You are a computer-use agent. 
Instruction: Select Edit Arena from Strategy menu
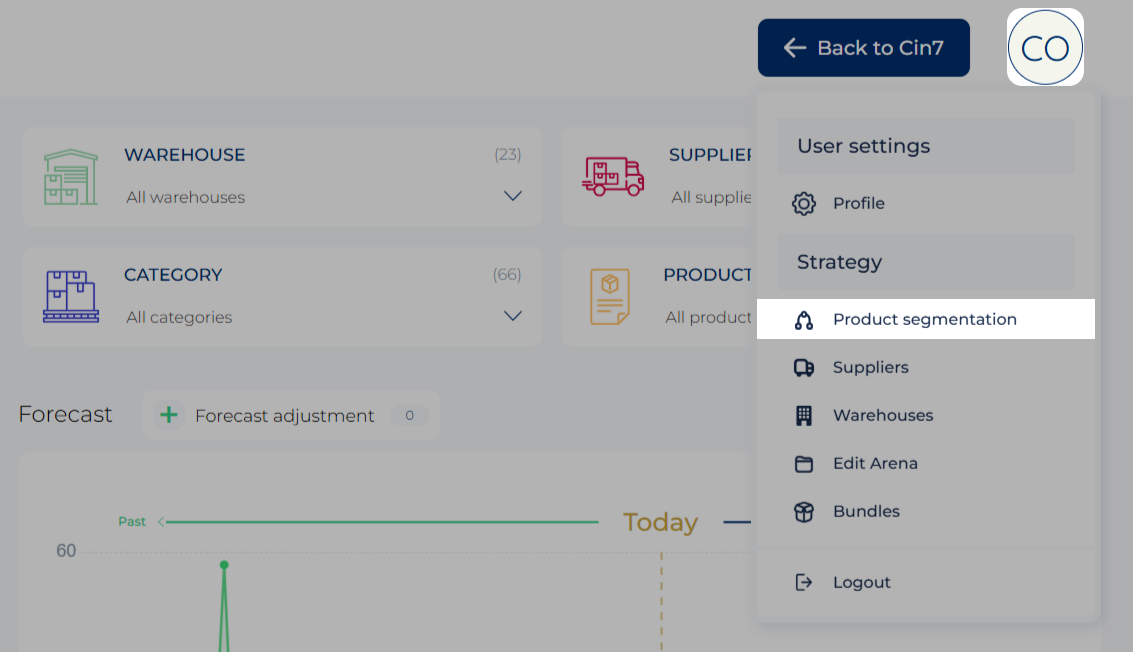tap(875, 464)
